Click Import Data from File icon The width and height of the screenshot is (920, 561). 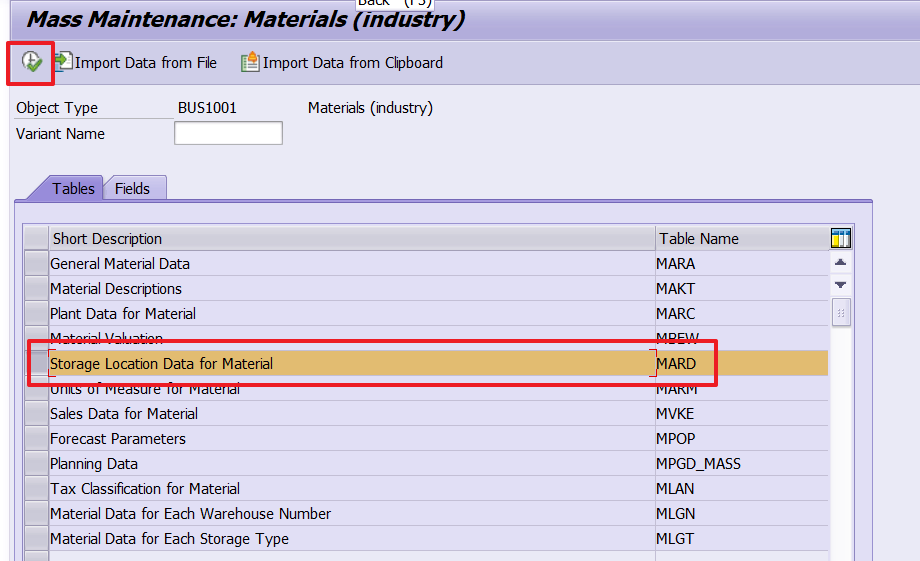click(x=63, y=62)
